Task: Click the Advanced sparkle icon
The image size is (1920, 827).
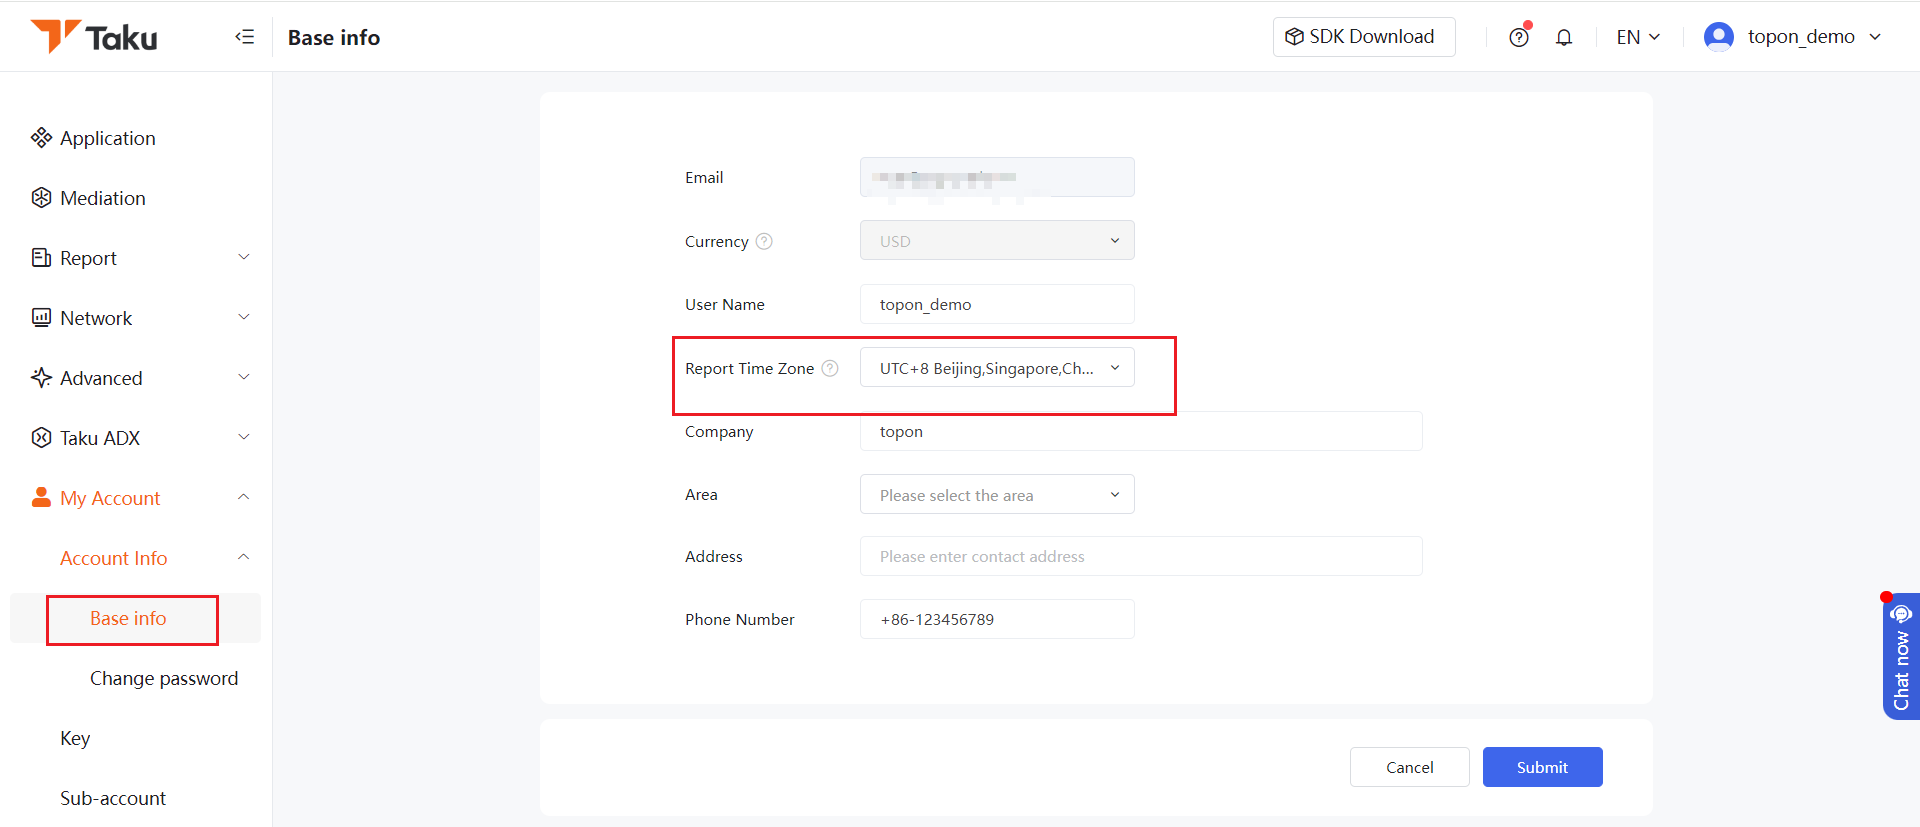Action: [x=41, y=378]
